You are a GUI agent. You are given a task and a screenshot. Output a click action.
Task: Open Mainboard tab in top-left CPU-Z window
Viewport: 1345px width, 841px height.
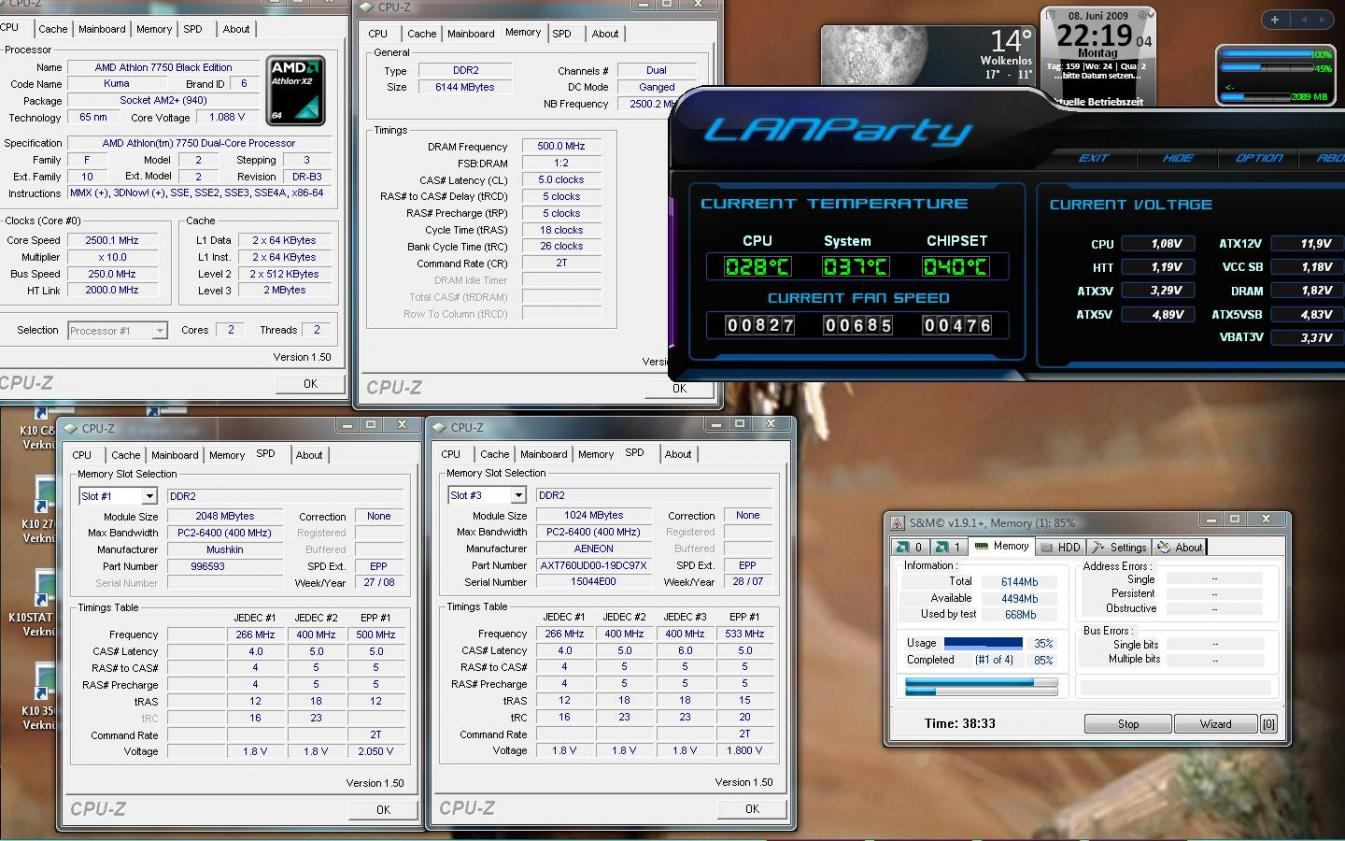102,29
